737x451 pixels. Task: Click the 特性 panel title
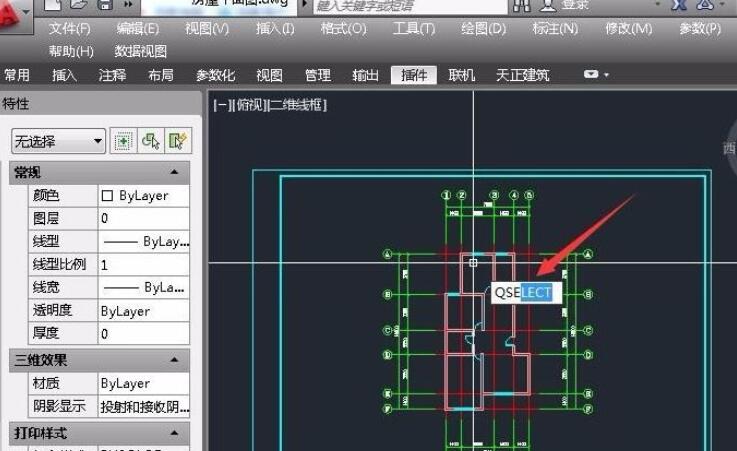(16, 103)
